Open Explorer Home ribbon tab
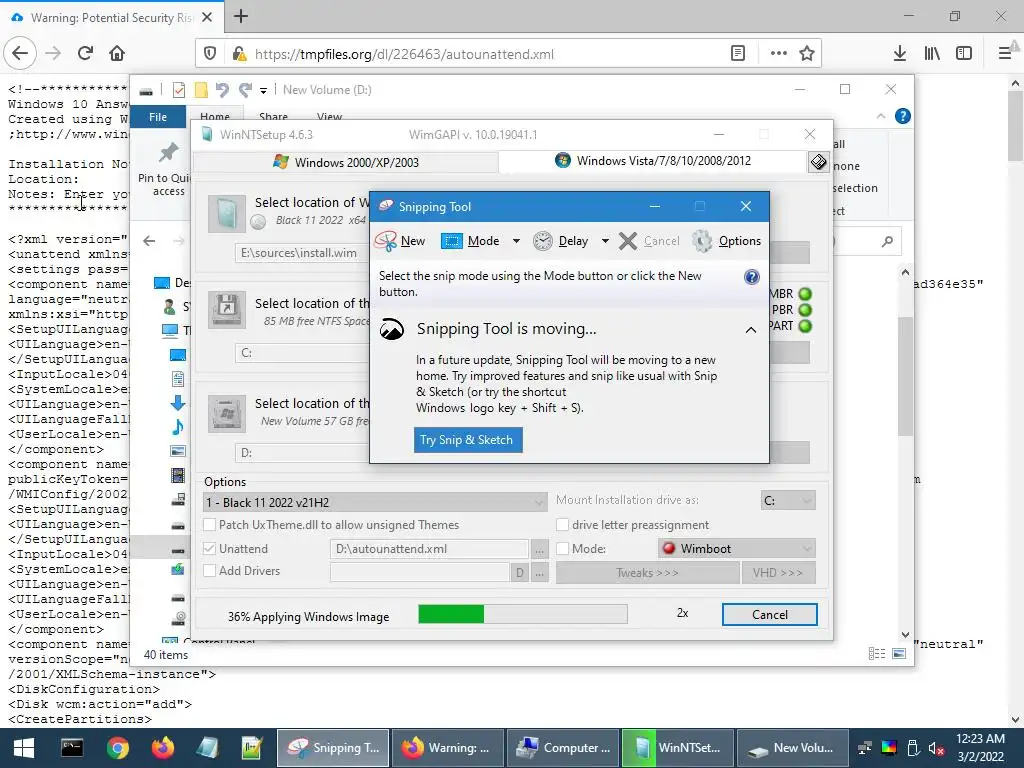 click(215, 116)
